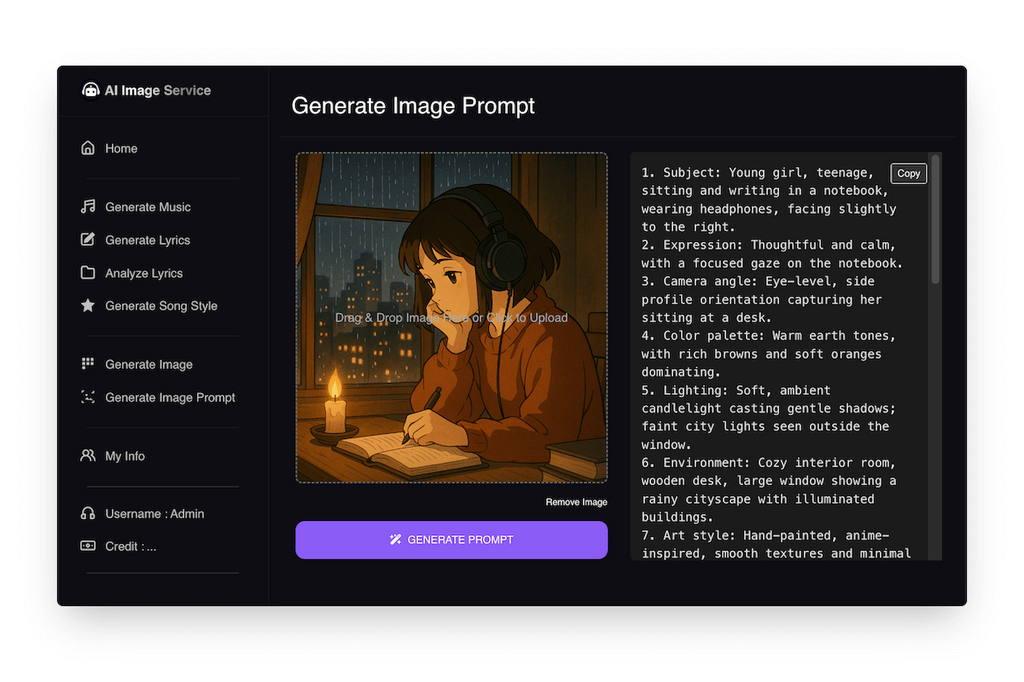Viewport: 1024px width, 682px height.
Task: Click the star icon for Generate Song Style
Action: 88,305
